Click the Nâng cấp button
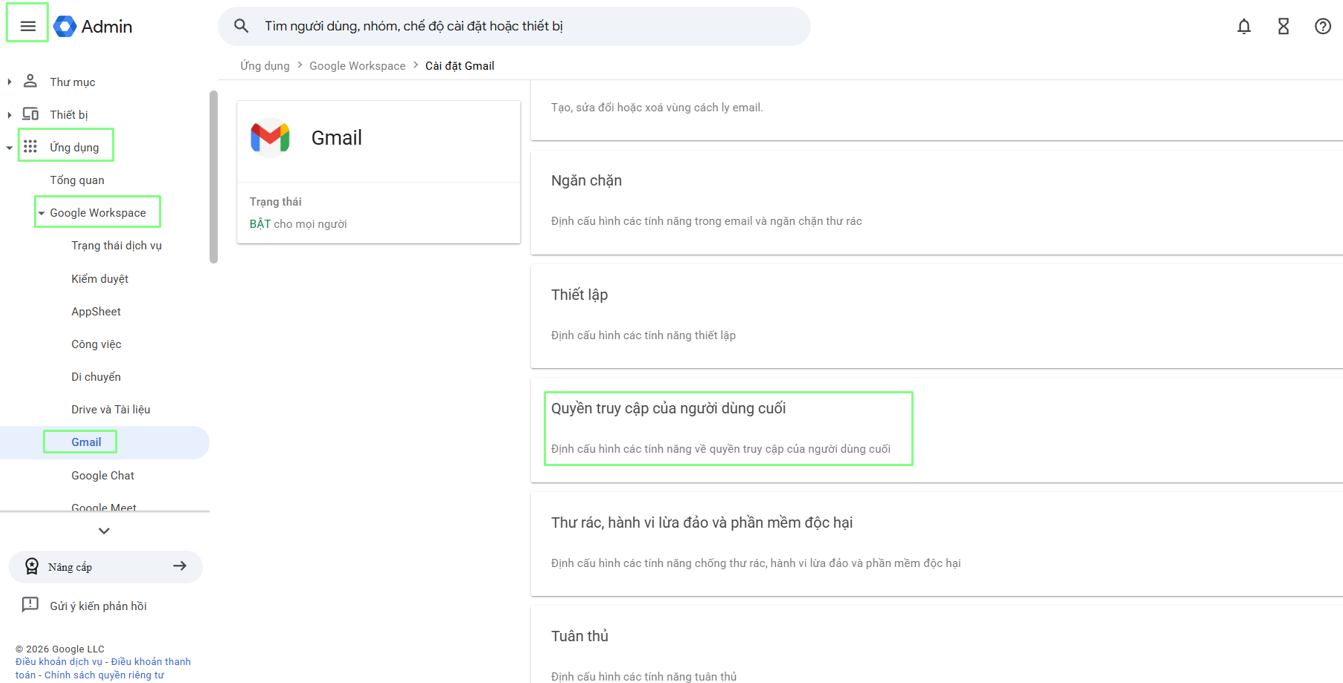Viewport: 1343px width, 683px height. tap(105, 567)
